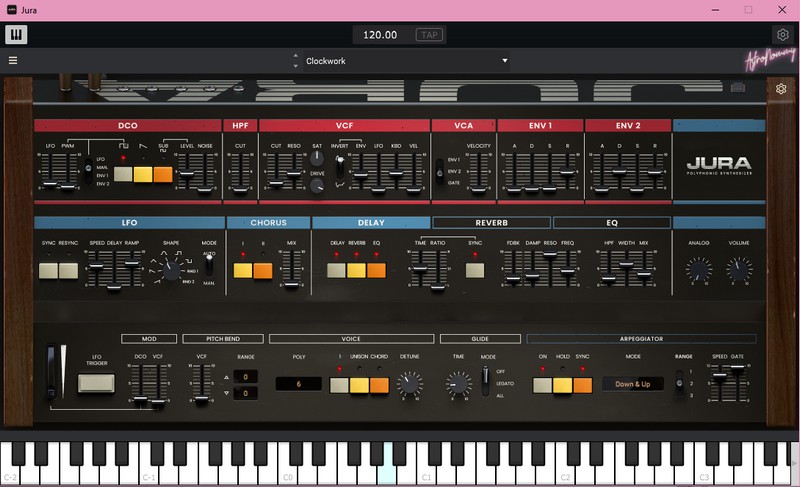Toggle arpeggiator HOLD button

pyautogui.click(x=562, y=386)
